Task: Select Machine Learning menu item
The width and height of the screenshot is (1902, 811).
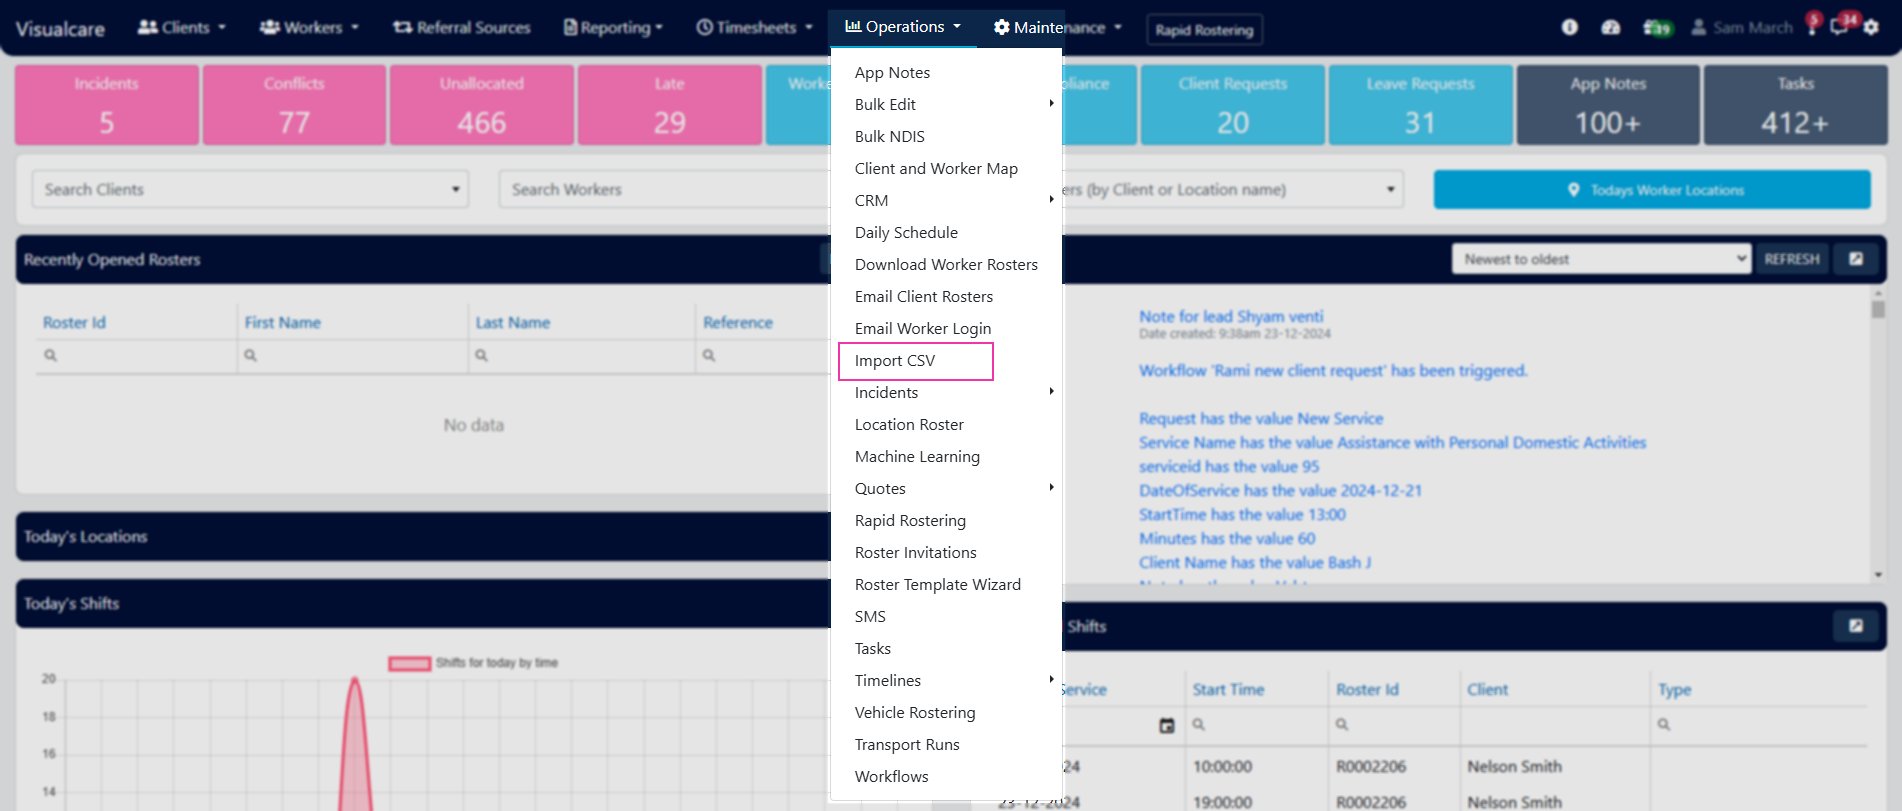Action: [x=917, y=456]
